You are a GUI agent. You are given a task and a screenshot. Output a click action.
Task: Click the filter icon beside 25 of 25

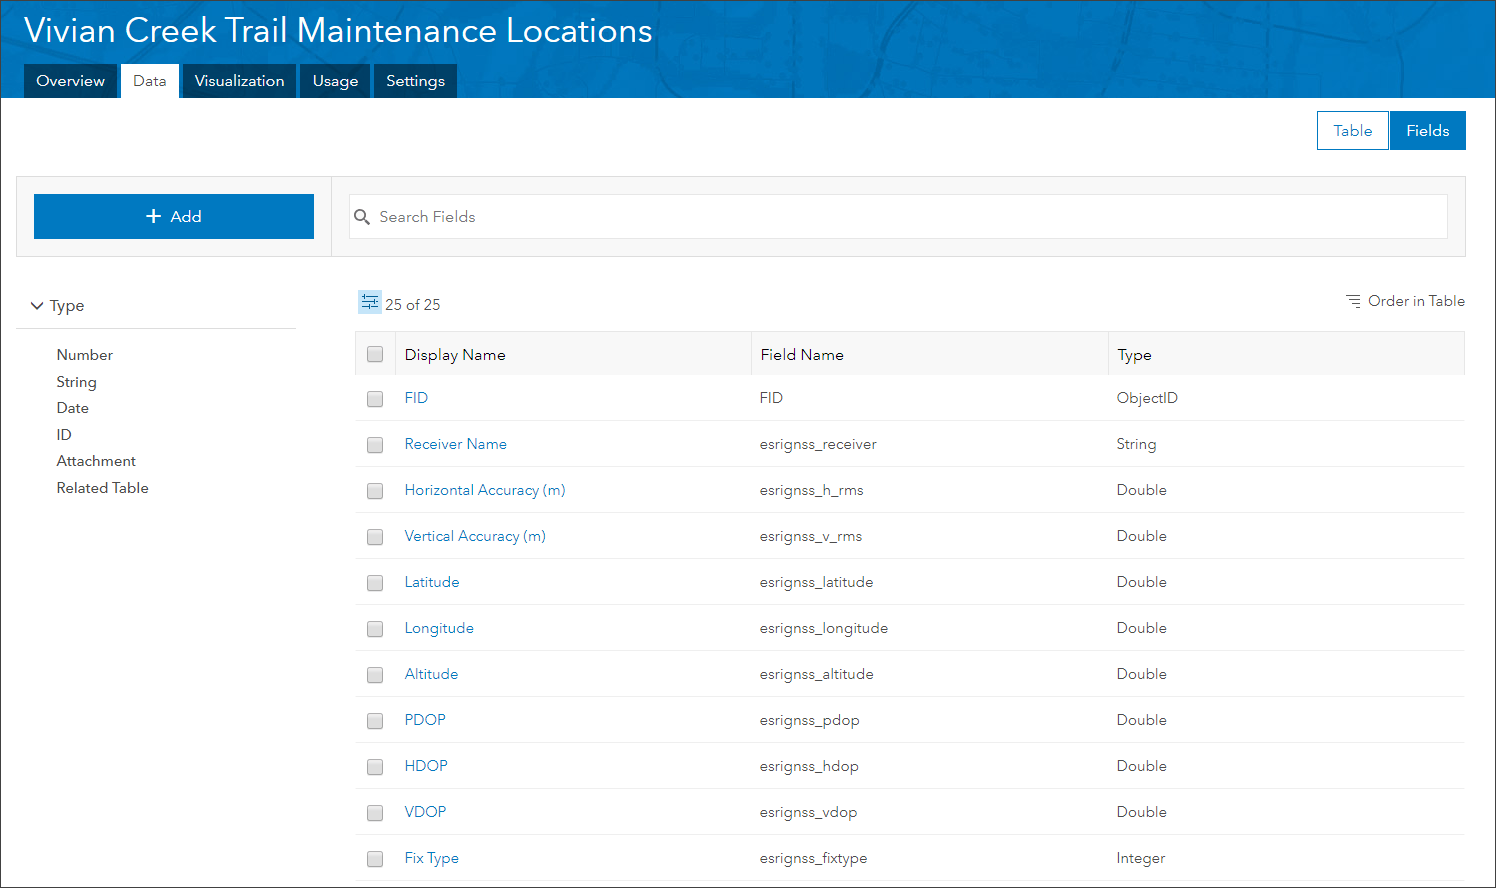(370, 302)
